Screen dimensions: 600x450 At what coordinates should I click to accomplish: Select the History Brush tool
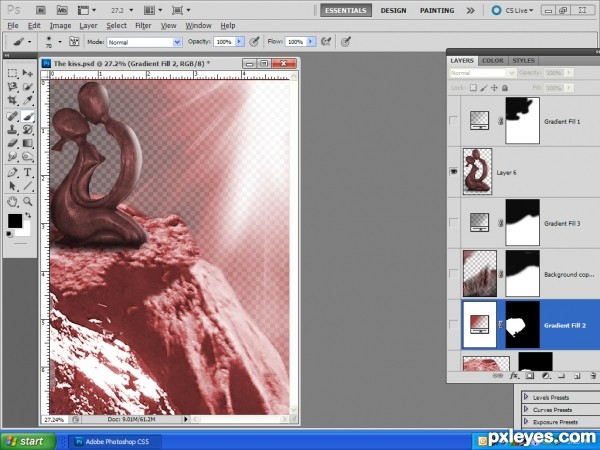click(28, 129)
